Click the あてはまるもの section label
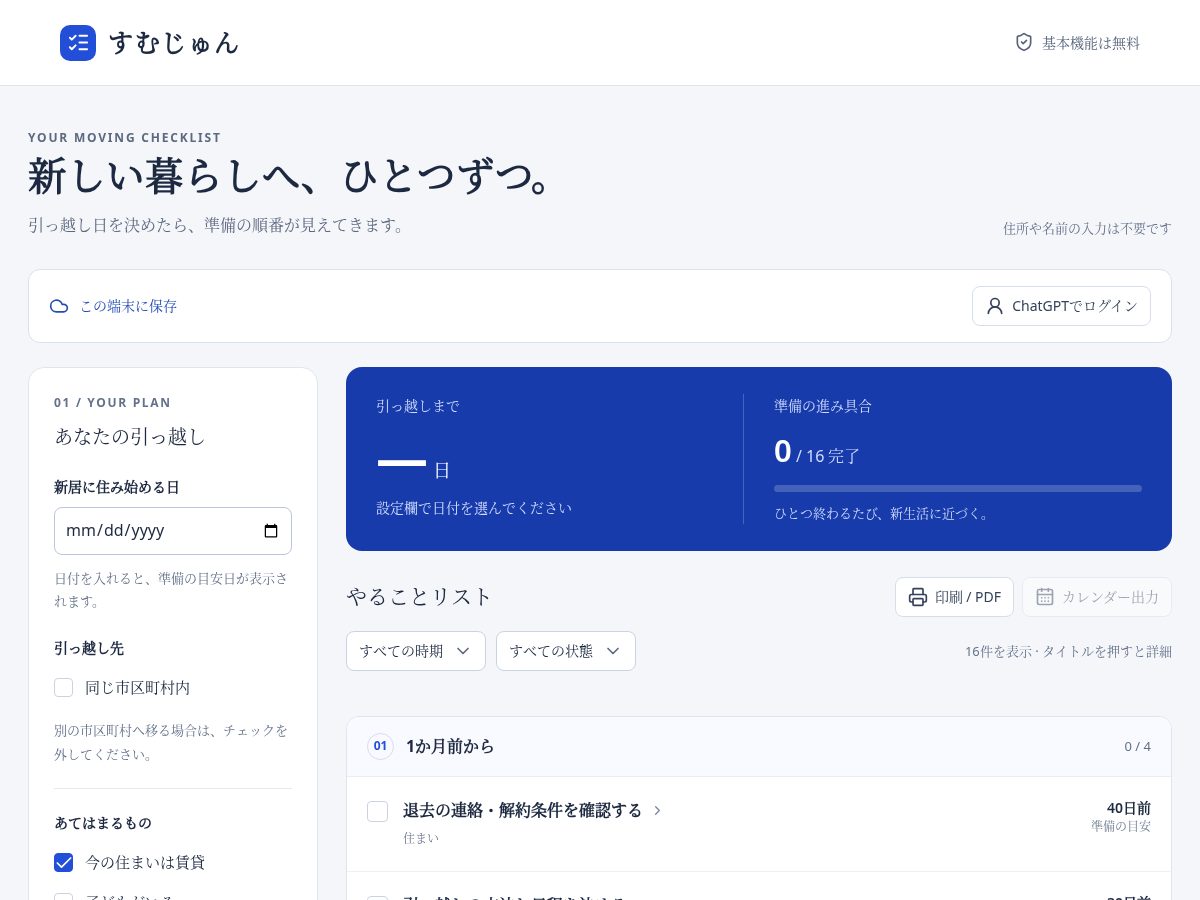 tap(103, 823)
